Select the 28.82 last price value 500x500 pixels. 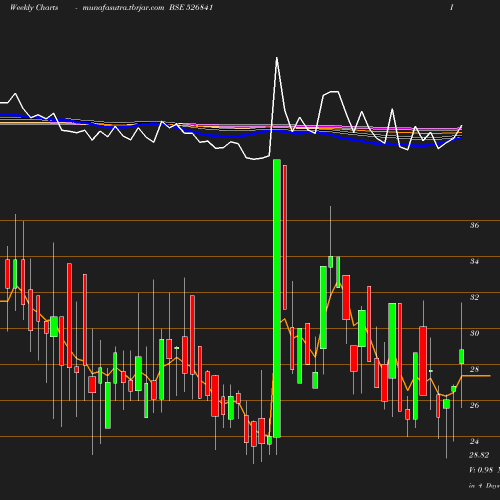point(479,455)
